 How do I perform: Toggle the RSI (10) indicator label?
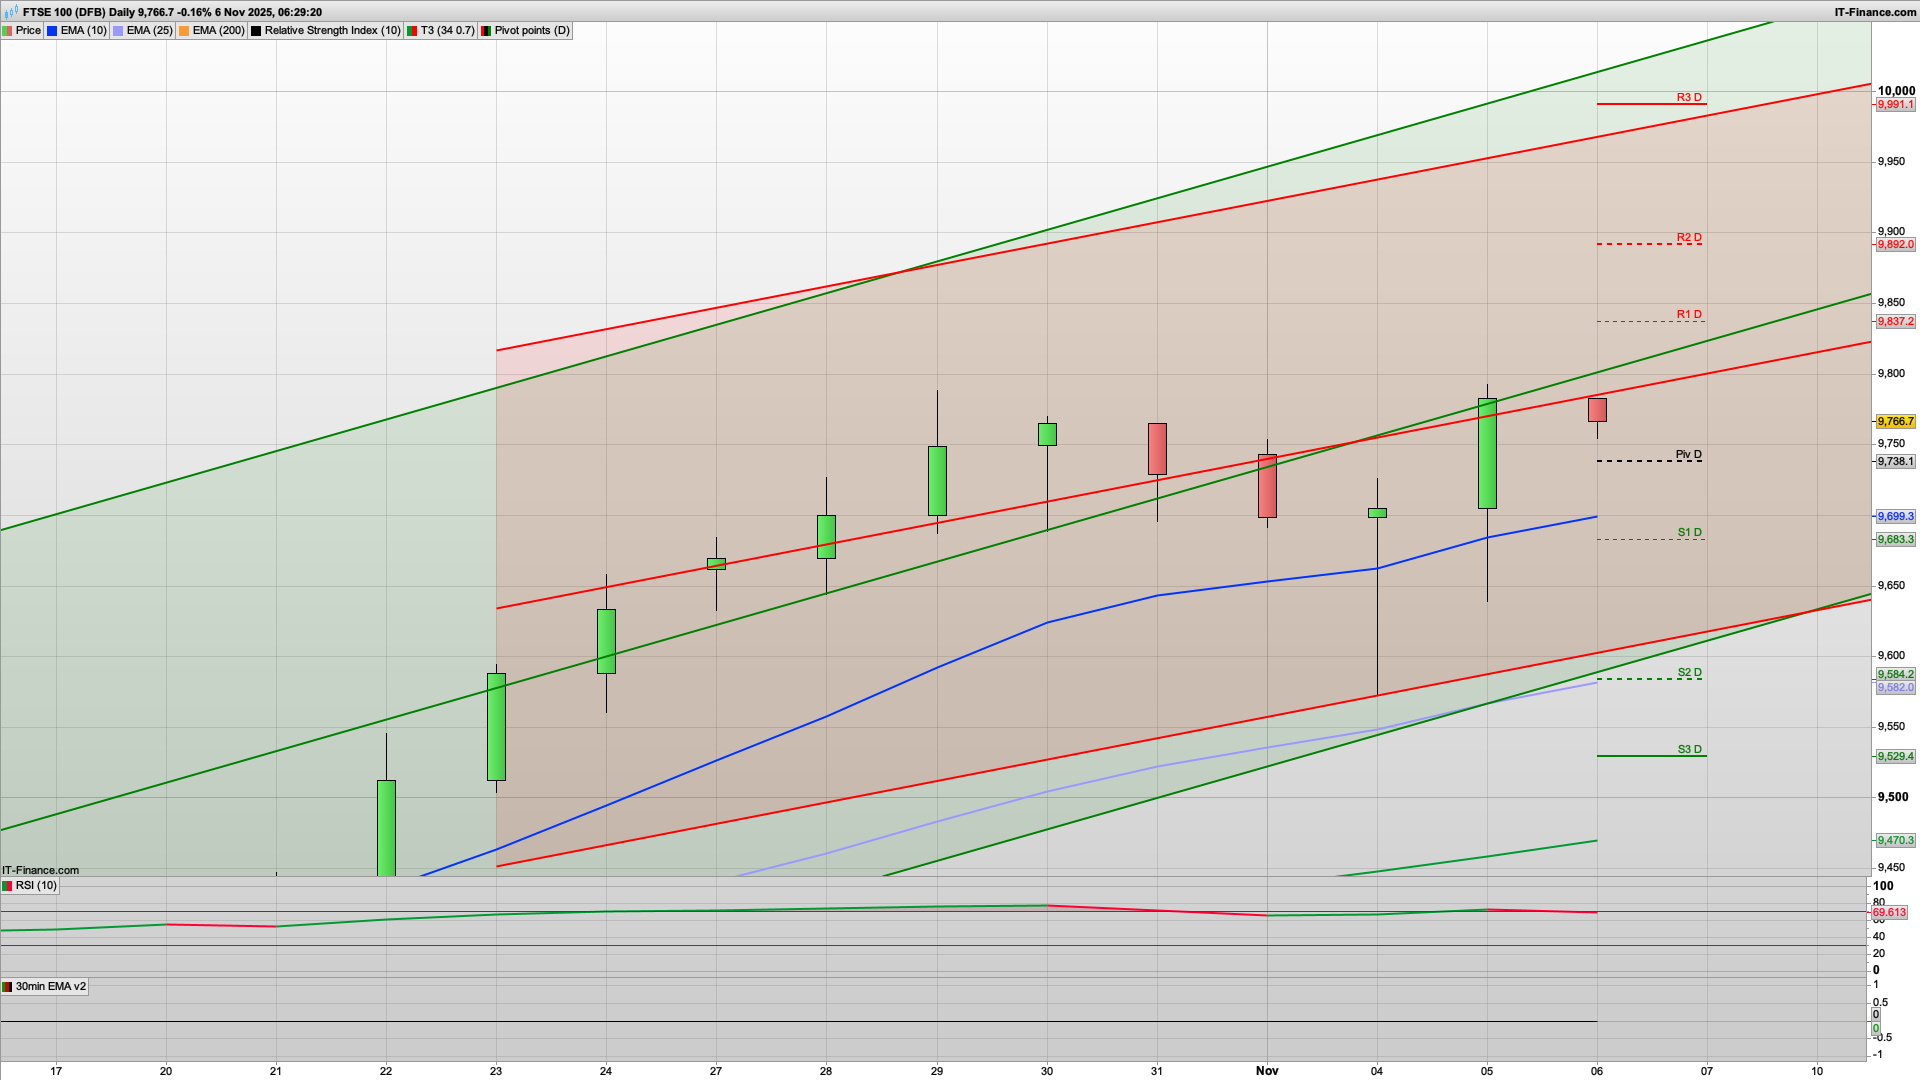(37, 885)
